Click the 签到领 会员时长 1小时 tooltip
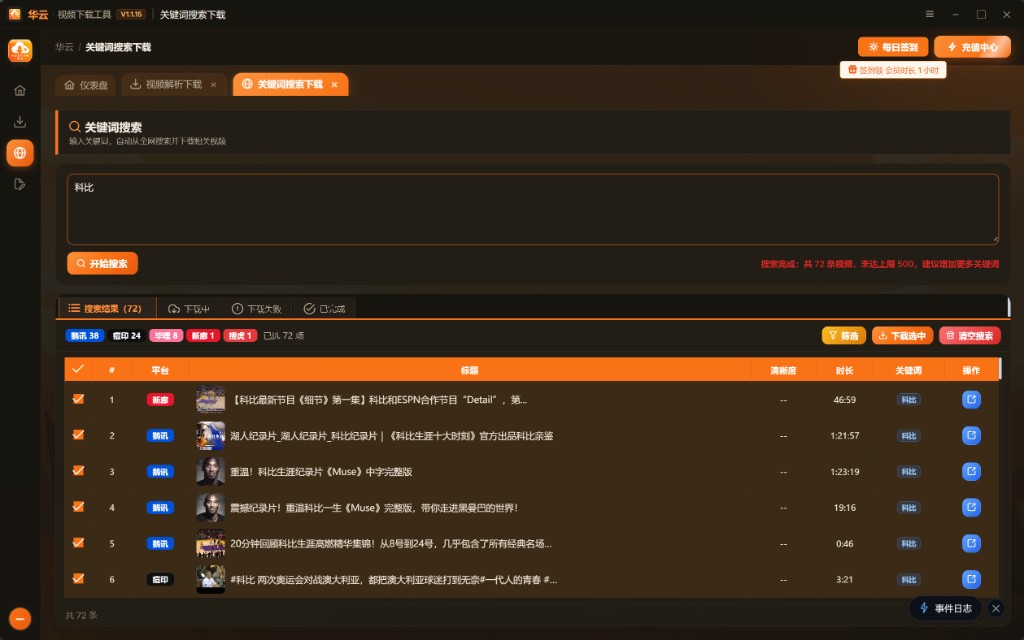 click(893, 70)
